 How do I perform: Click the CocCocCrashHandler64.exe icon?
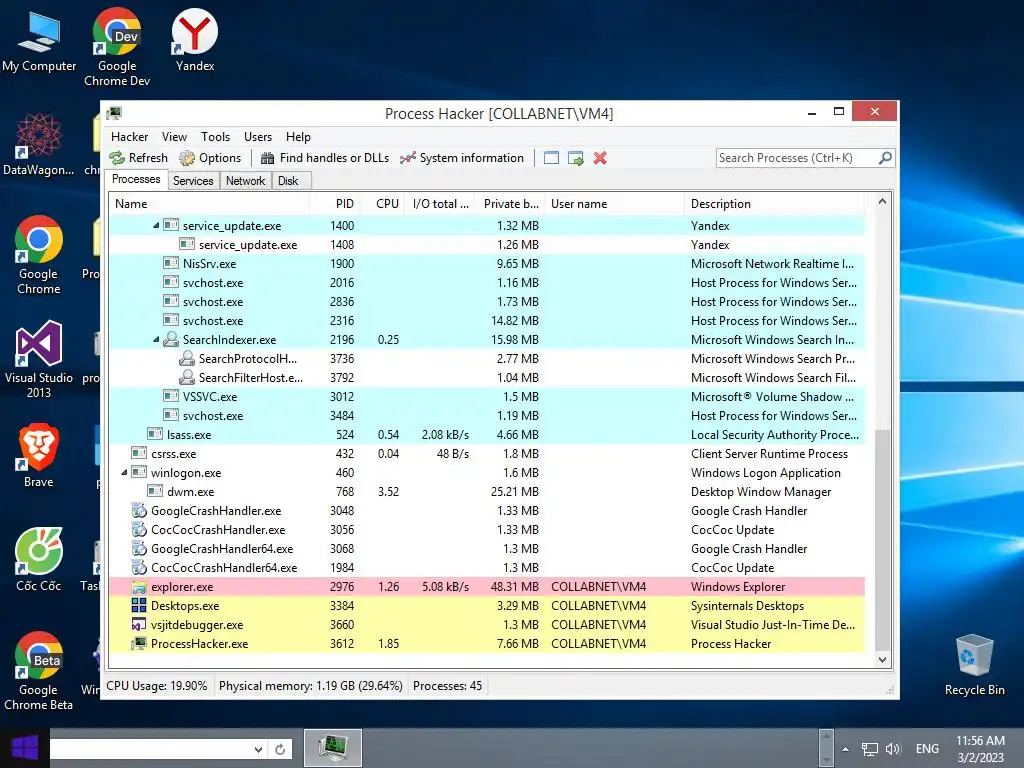pos(139,568)
